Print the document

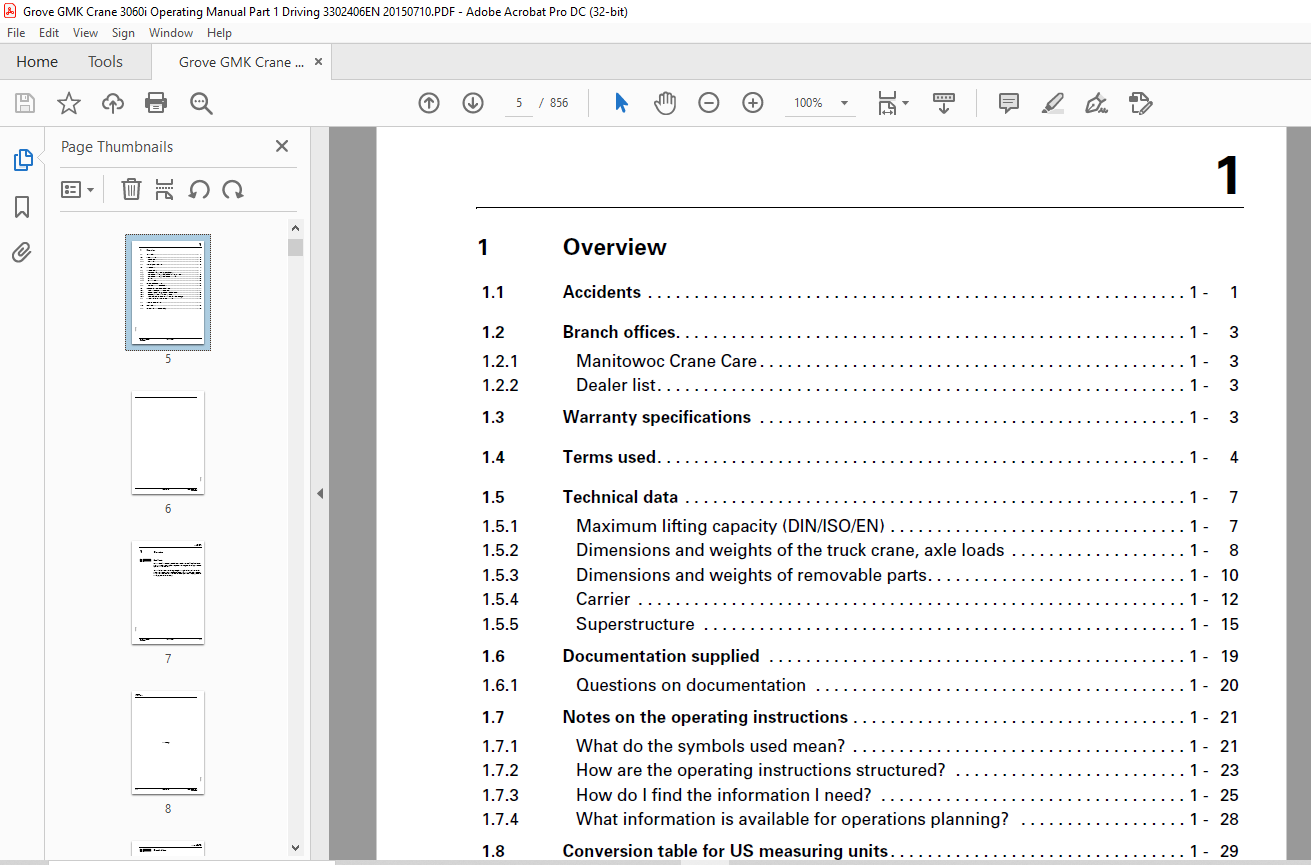click(x=156, y=103)
